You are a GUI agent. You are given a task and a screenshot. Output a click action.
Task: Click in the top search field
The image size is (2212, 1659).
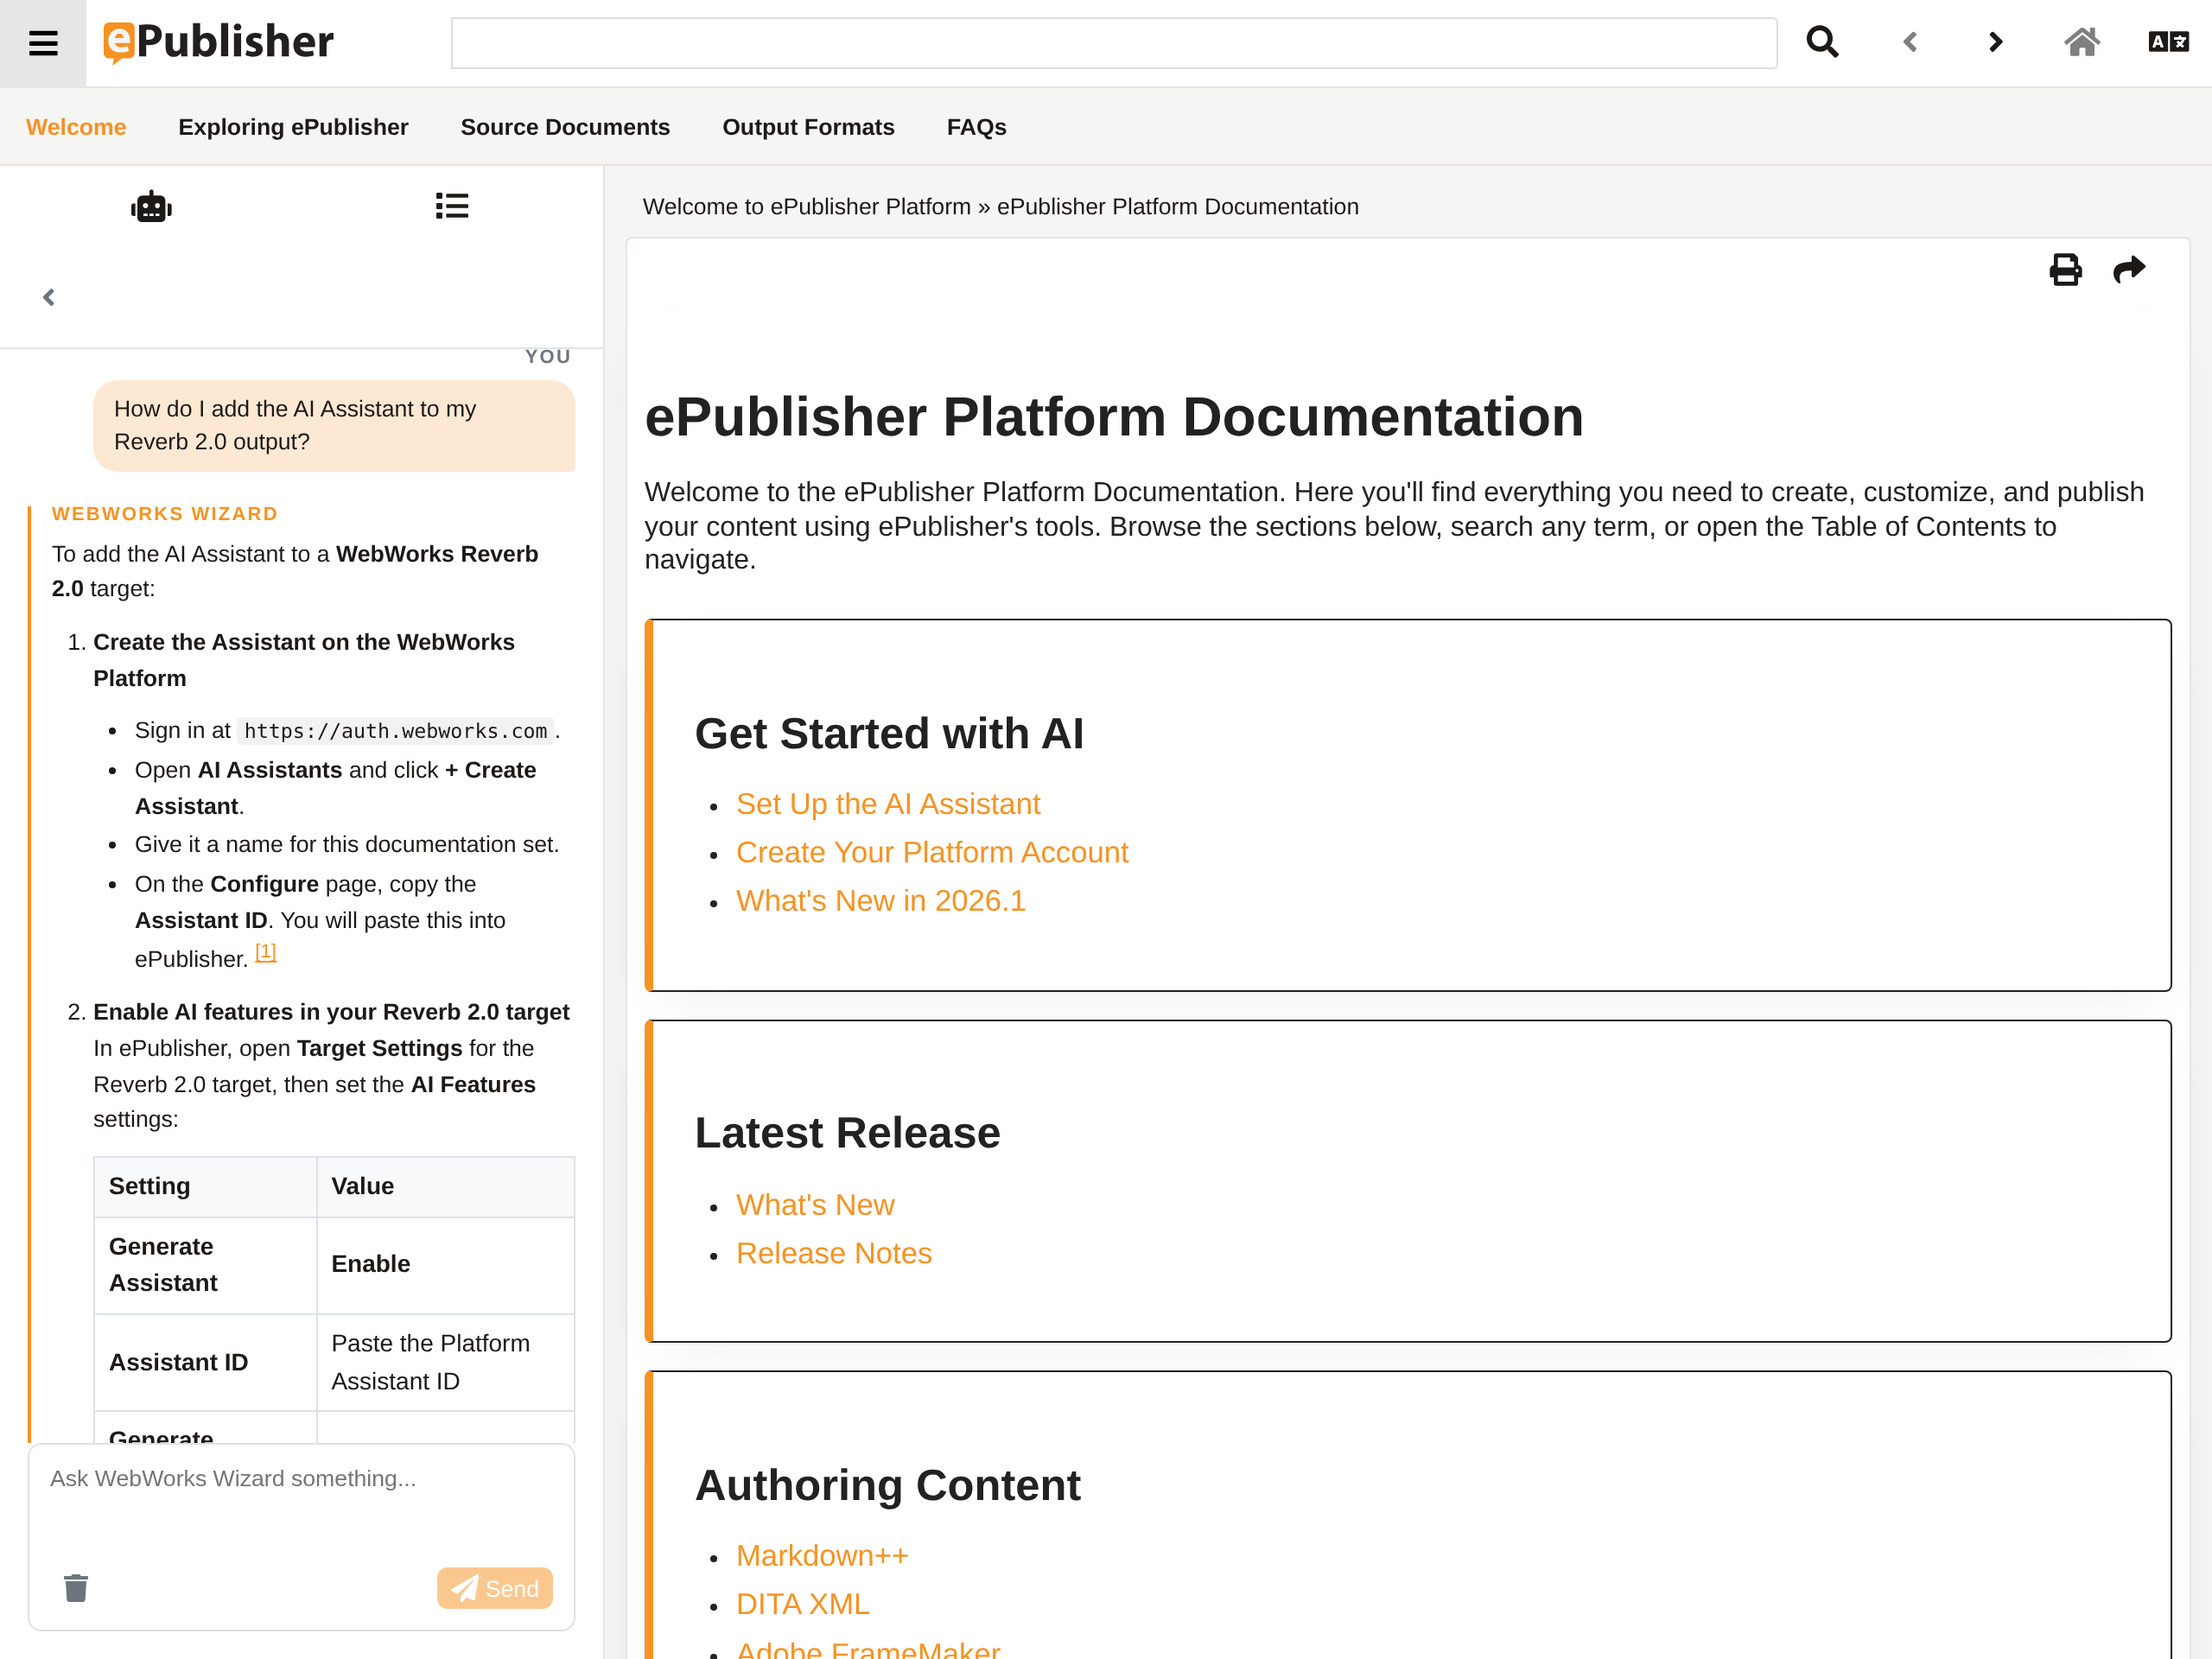[1114, 43]
